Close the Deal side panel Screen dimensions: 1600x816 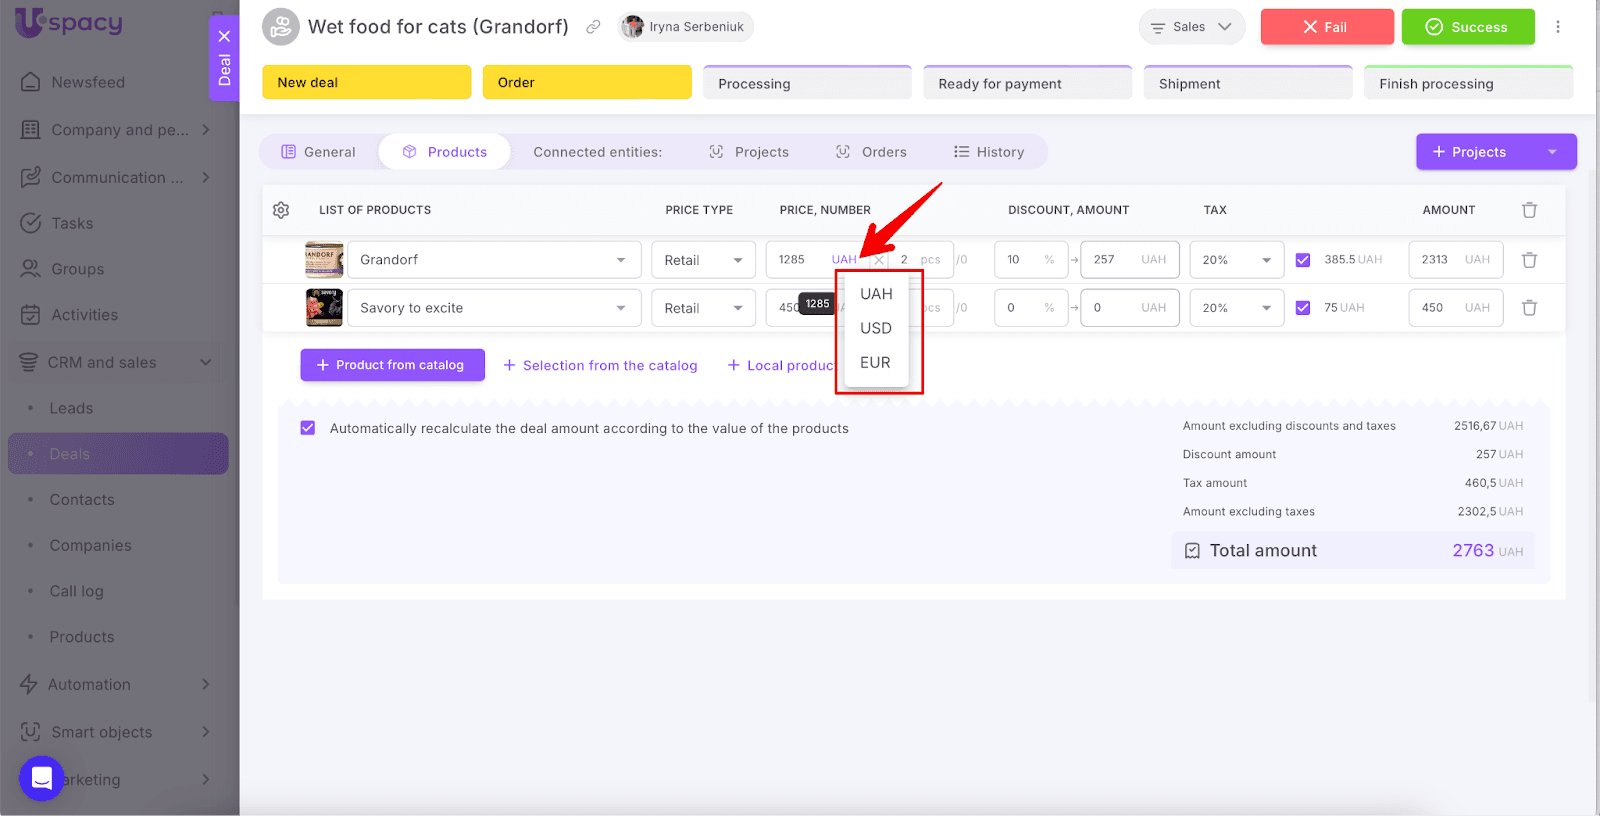point(224,36)
